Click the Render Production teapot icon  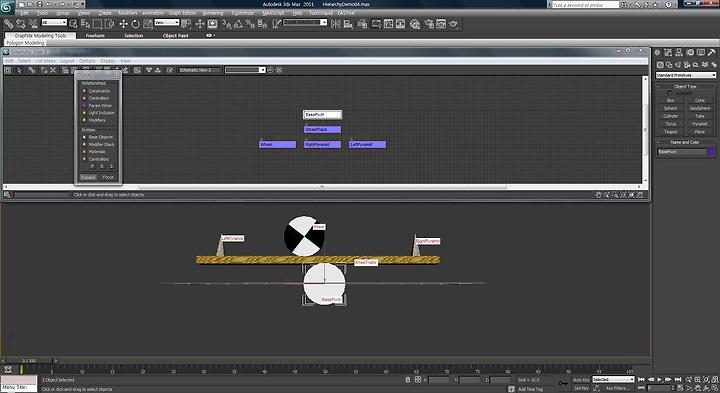pyautogui.click(x=454, y=23)
